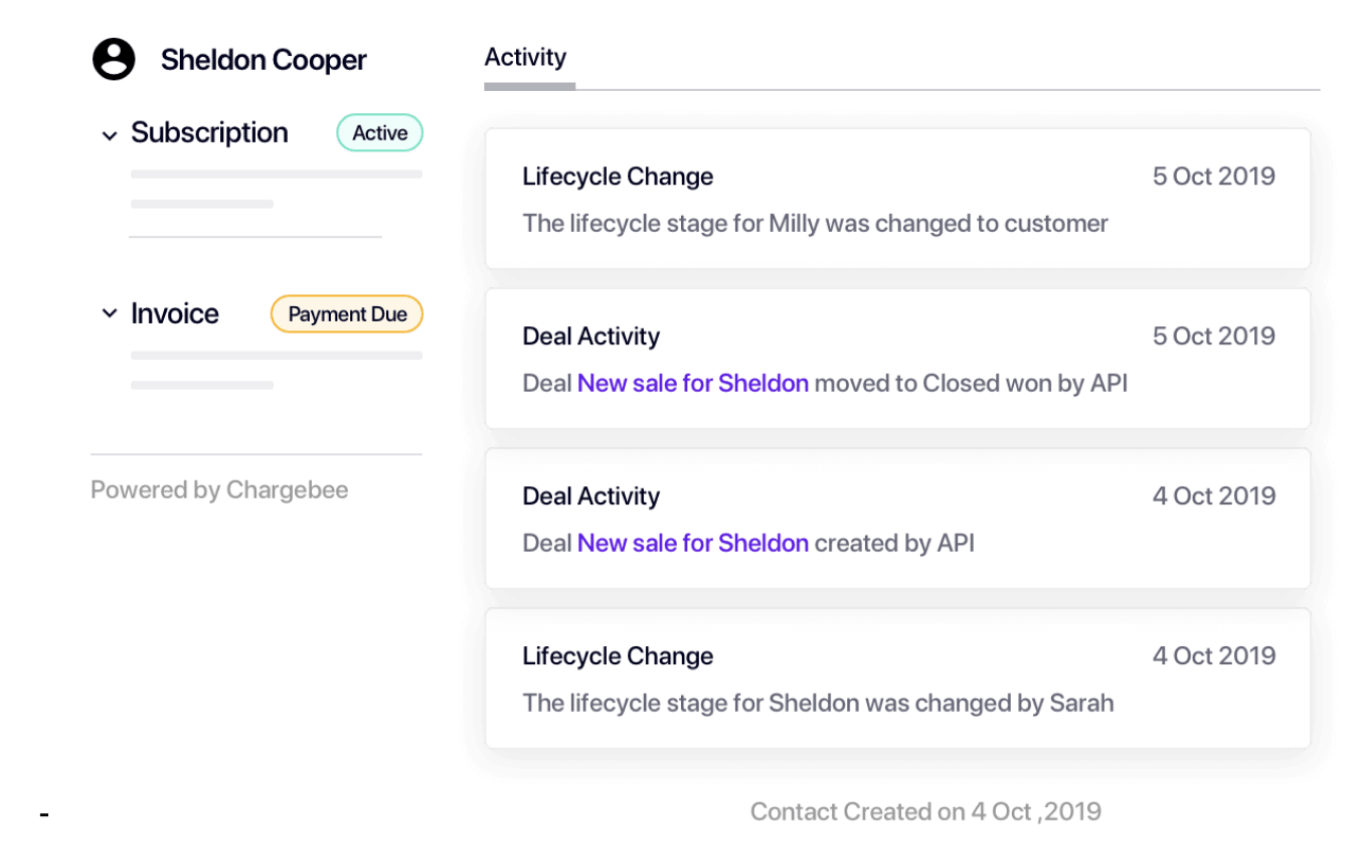1354x850 pixels.
Task: Open the New sale for Sheldon created link
Action: (x=692, y=543)
